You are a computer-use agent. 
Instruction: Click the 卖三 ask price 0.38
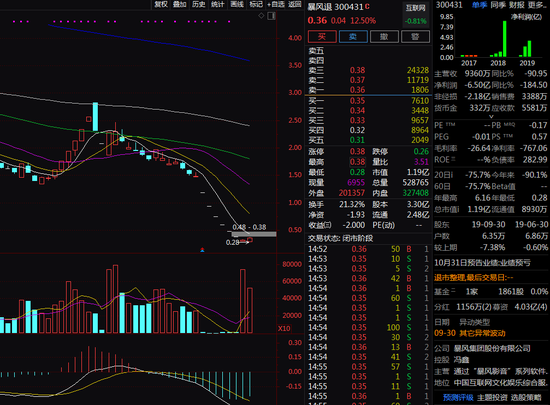click(357, 70)
